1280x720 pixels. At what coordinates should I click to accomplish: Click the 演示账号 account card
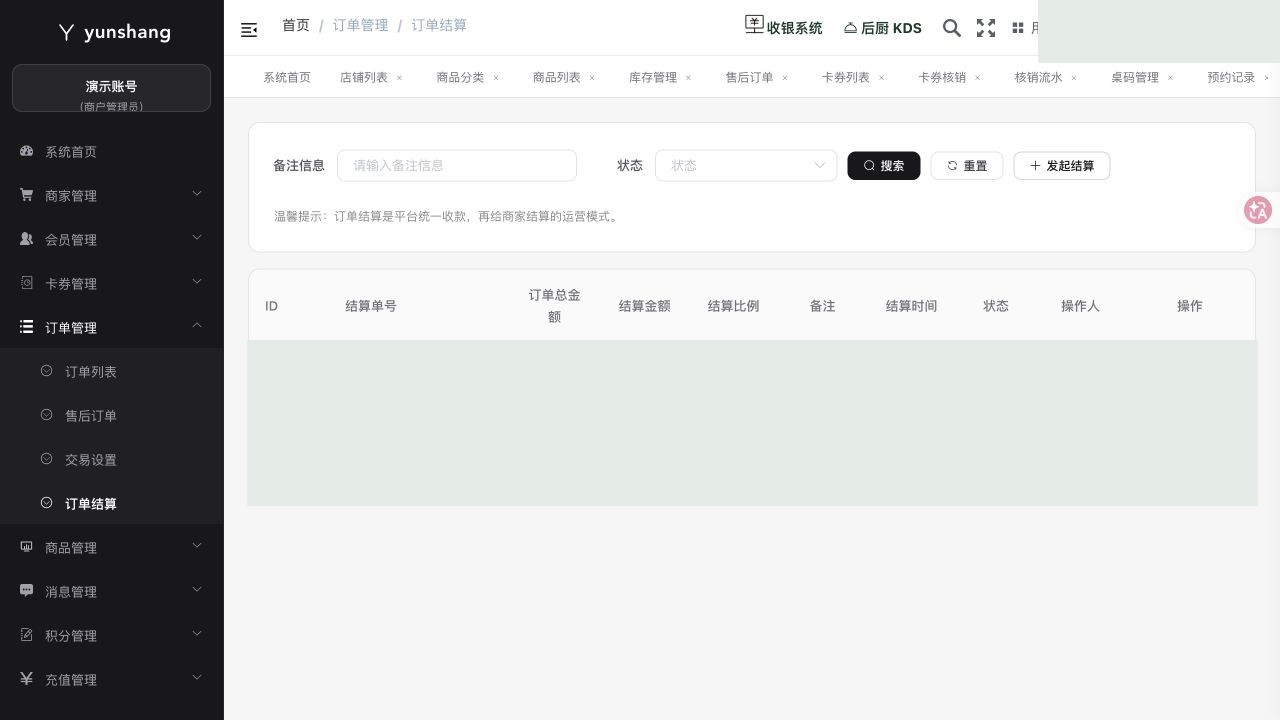coord(111,88)
